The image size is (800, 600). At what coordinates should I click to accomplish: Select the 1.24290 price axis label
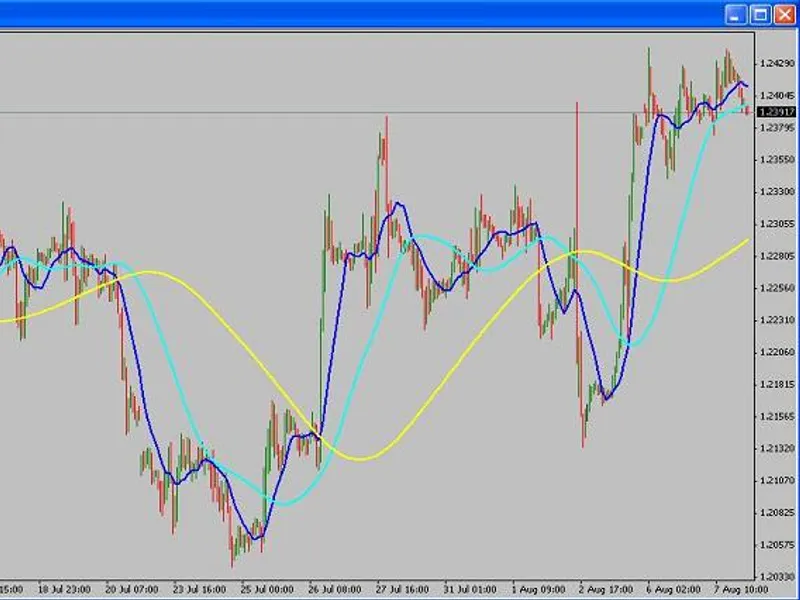coord(778,64)
